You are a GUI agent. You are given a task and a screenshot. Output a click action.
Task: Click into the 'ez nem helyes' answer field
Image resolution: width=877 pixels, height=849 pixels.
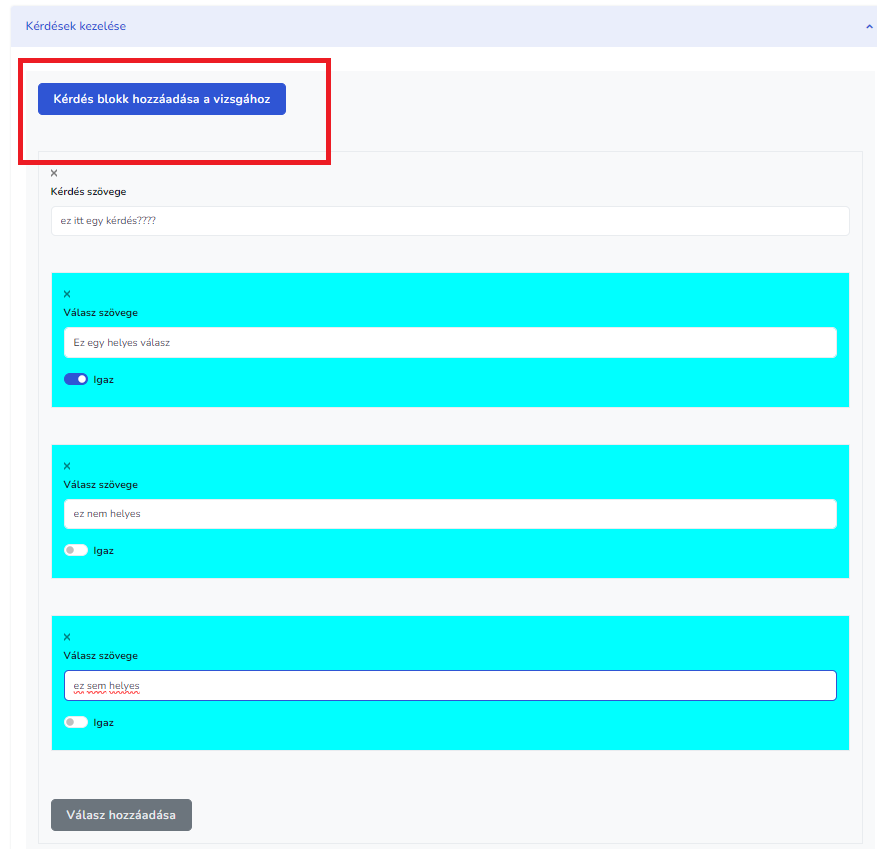click(450, 514)
